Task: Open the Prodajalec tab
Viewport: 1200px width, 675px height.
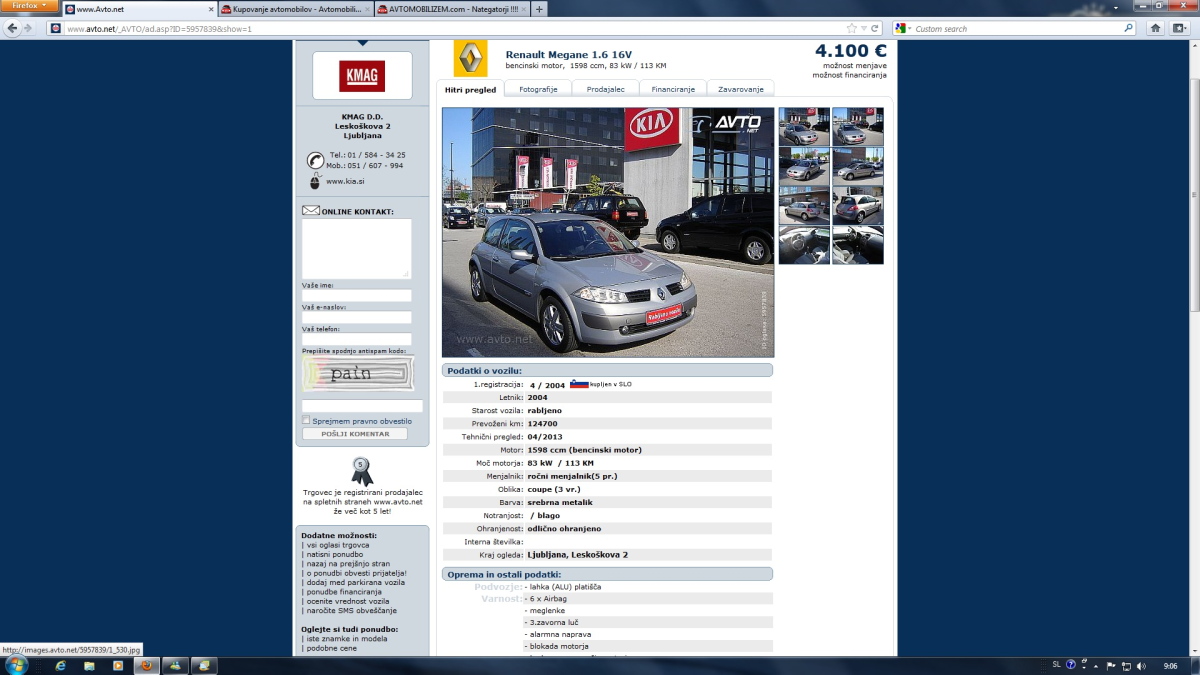Action: click(606, 89)
